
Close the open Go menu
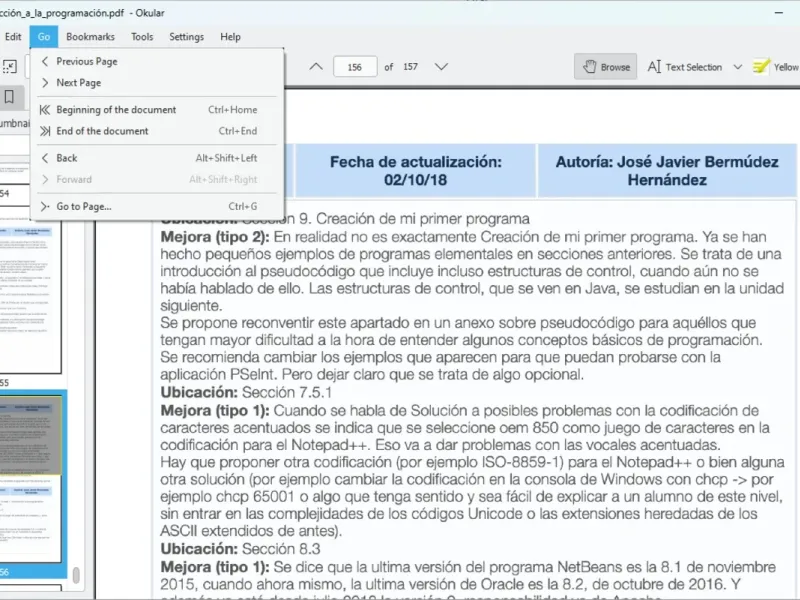coord(44,37)
